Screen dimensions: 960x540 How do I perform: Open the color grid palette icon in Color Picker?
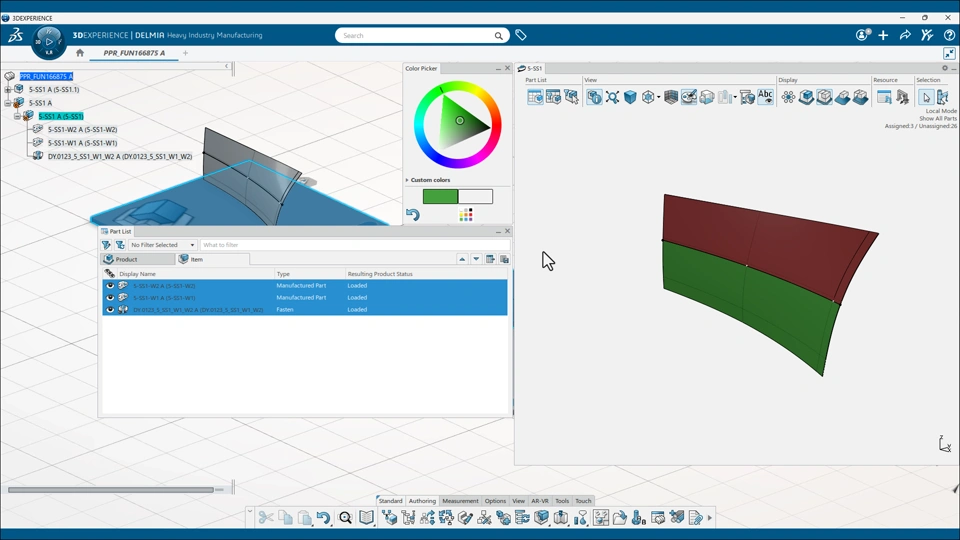[x=466, y=214]
